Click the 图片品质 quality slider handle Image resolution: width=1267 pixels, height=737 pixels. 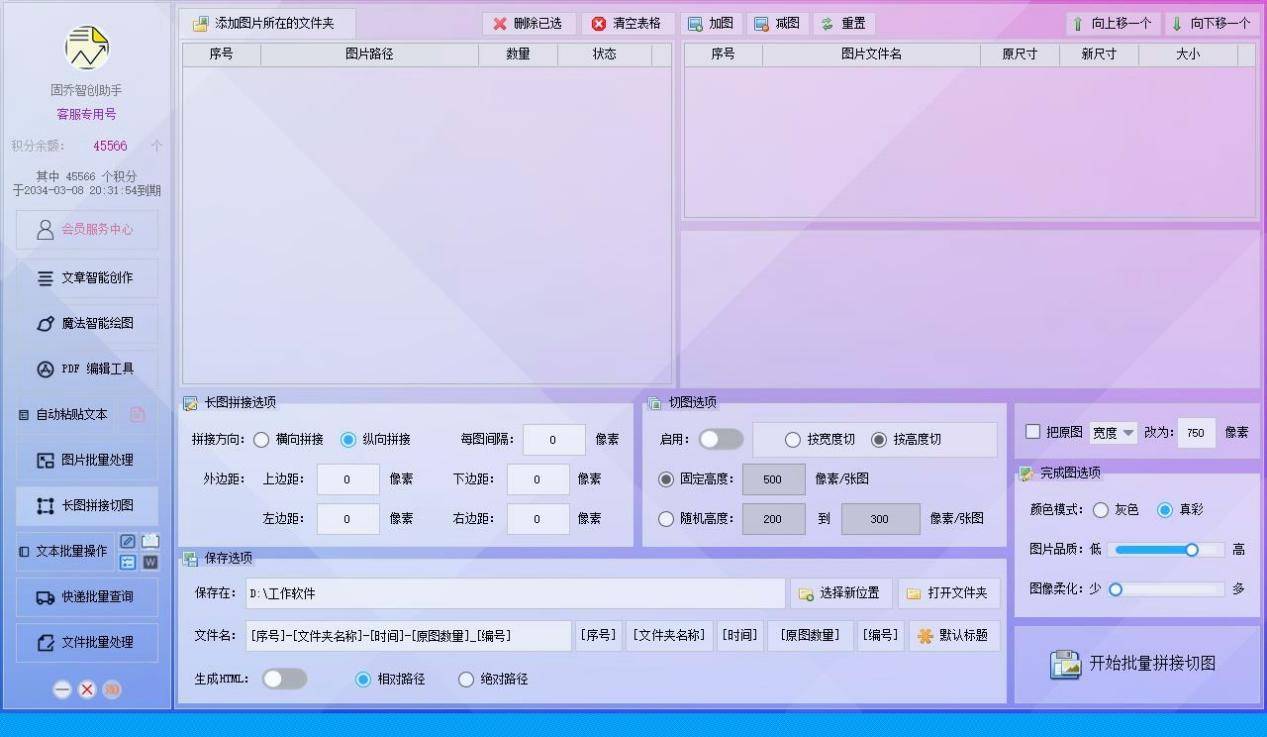pos(1191,549)
